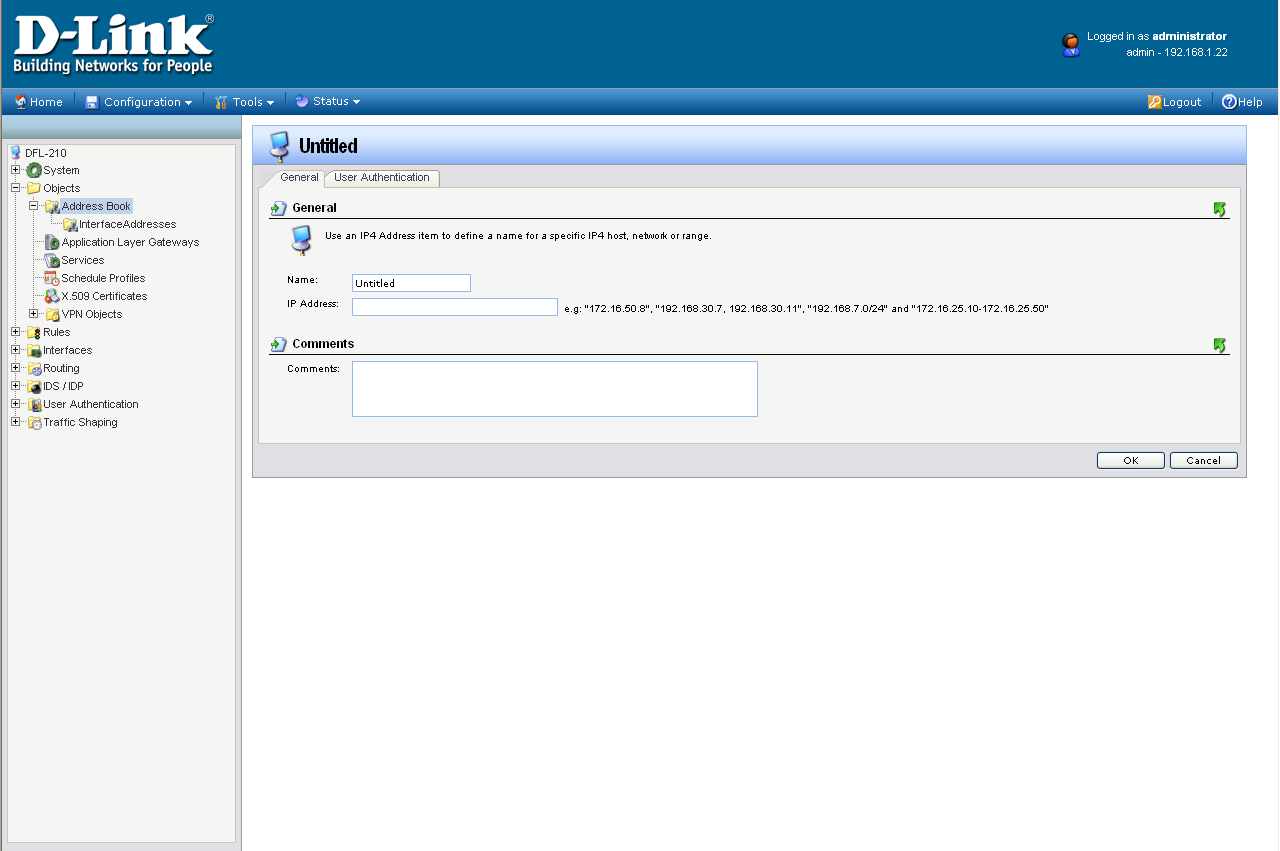Expand the User Authentication tree node

[x=16, y=404]
